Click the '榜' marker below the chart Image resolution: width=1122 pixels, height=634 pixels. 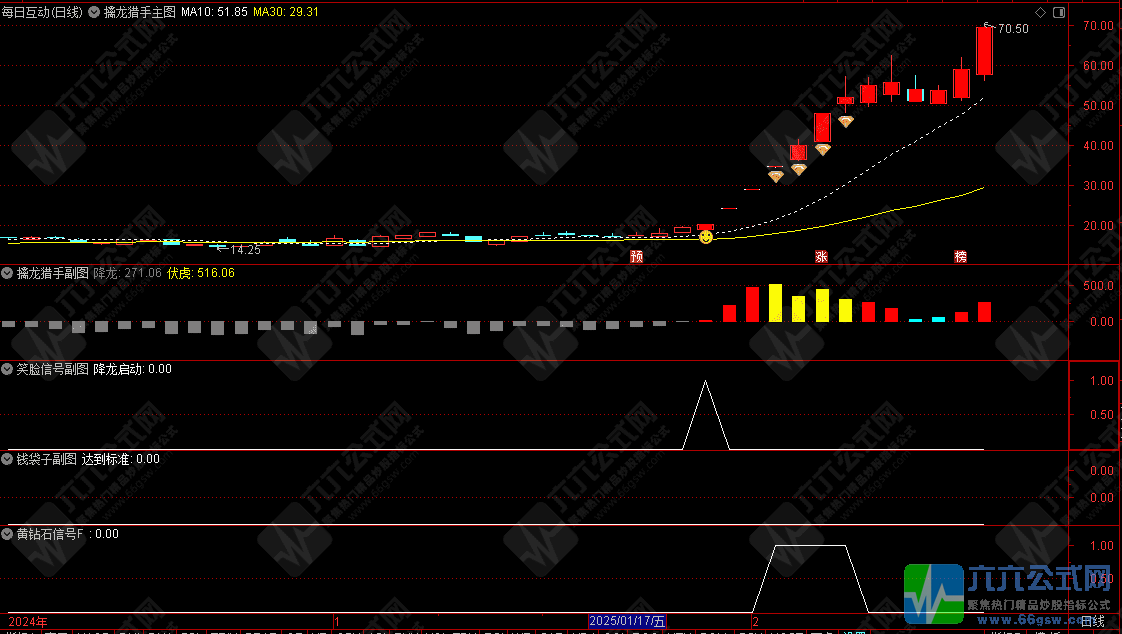(960, 256)
